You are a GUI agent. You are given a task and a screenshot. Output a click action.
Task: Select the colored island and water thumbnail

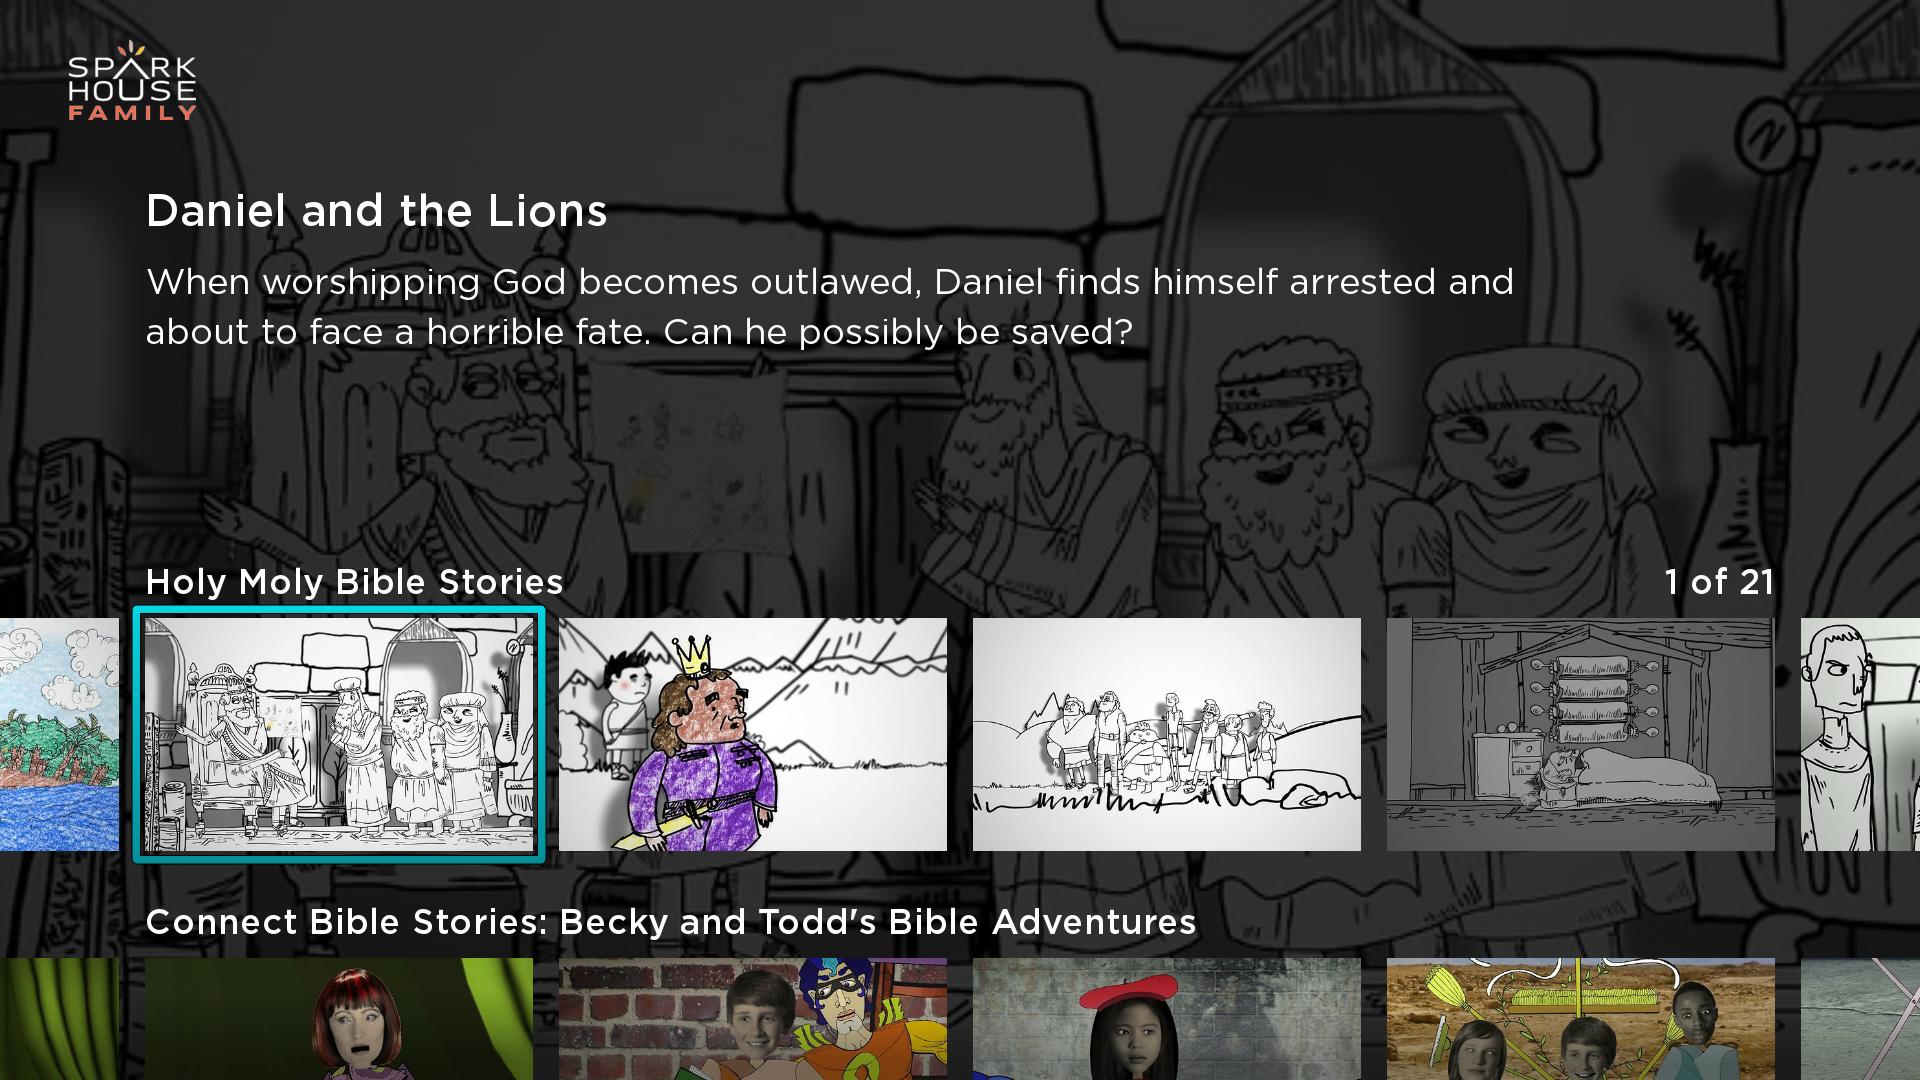[x=59, y=734]
